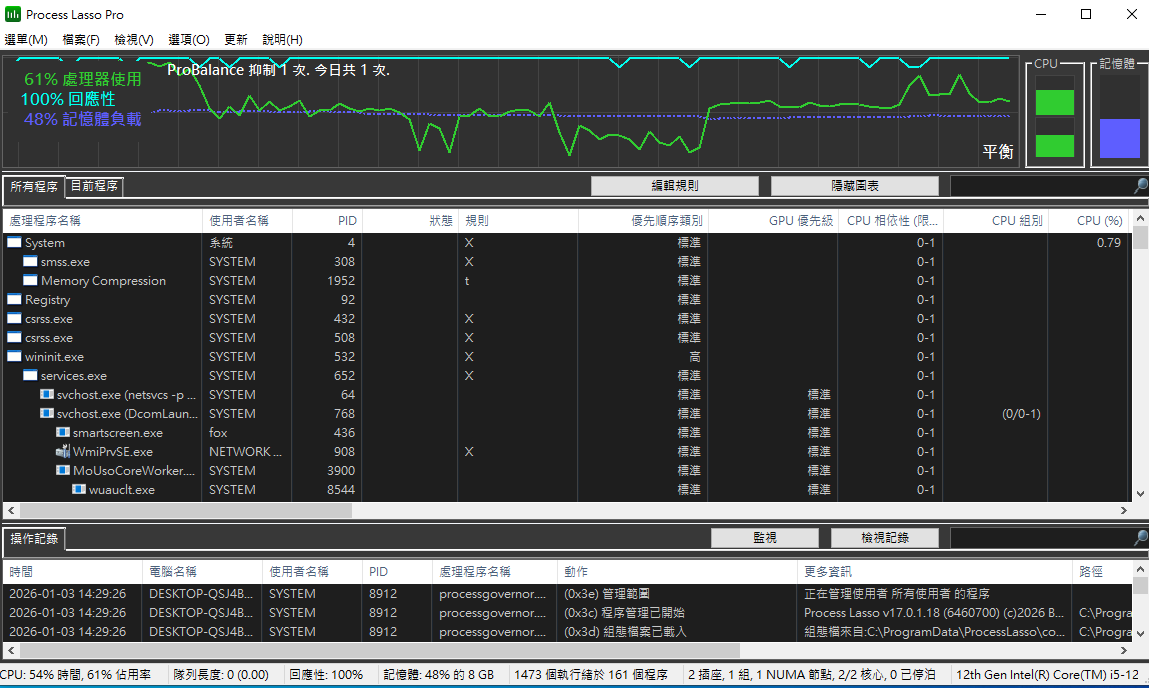Screen dimensions: 1149x688
Task: Focus the process list search field
Action: (1041, 186)
